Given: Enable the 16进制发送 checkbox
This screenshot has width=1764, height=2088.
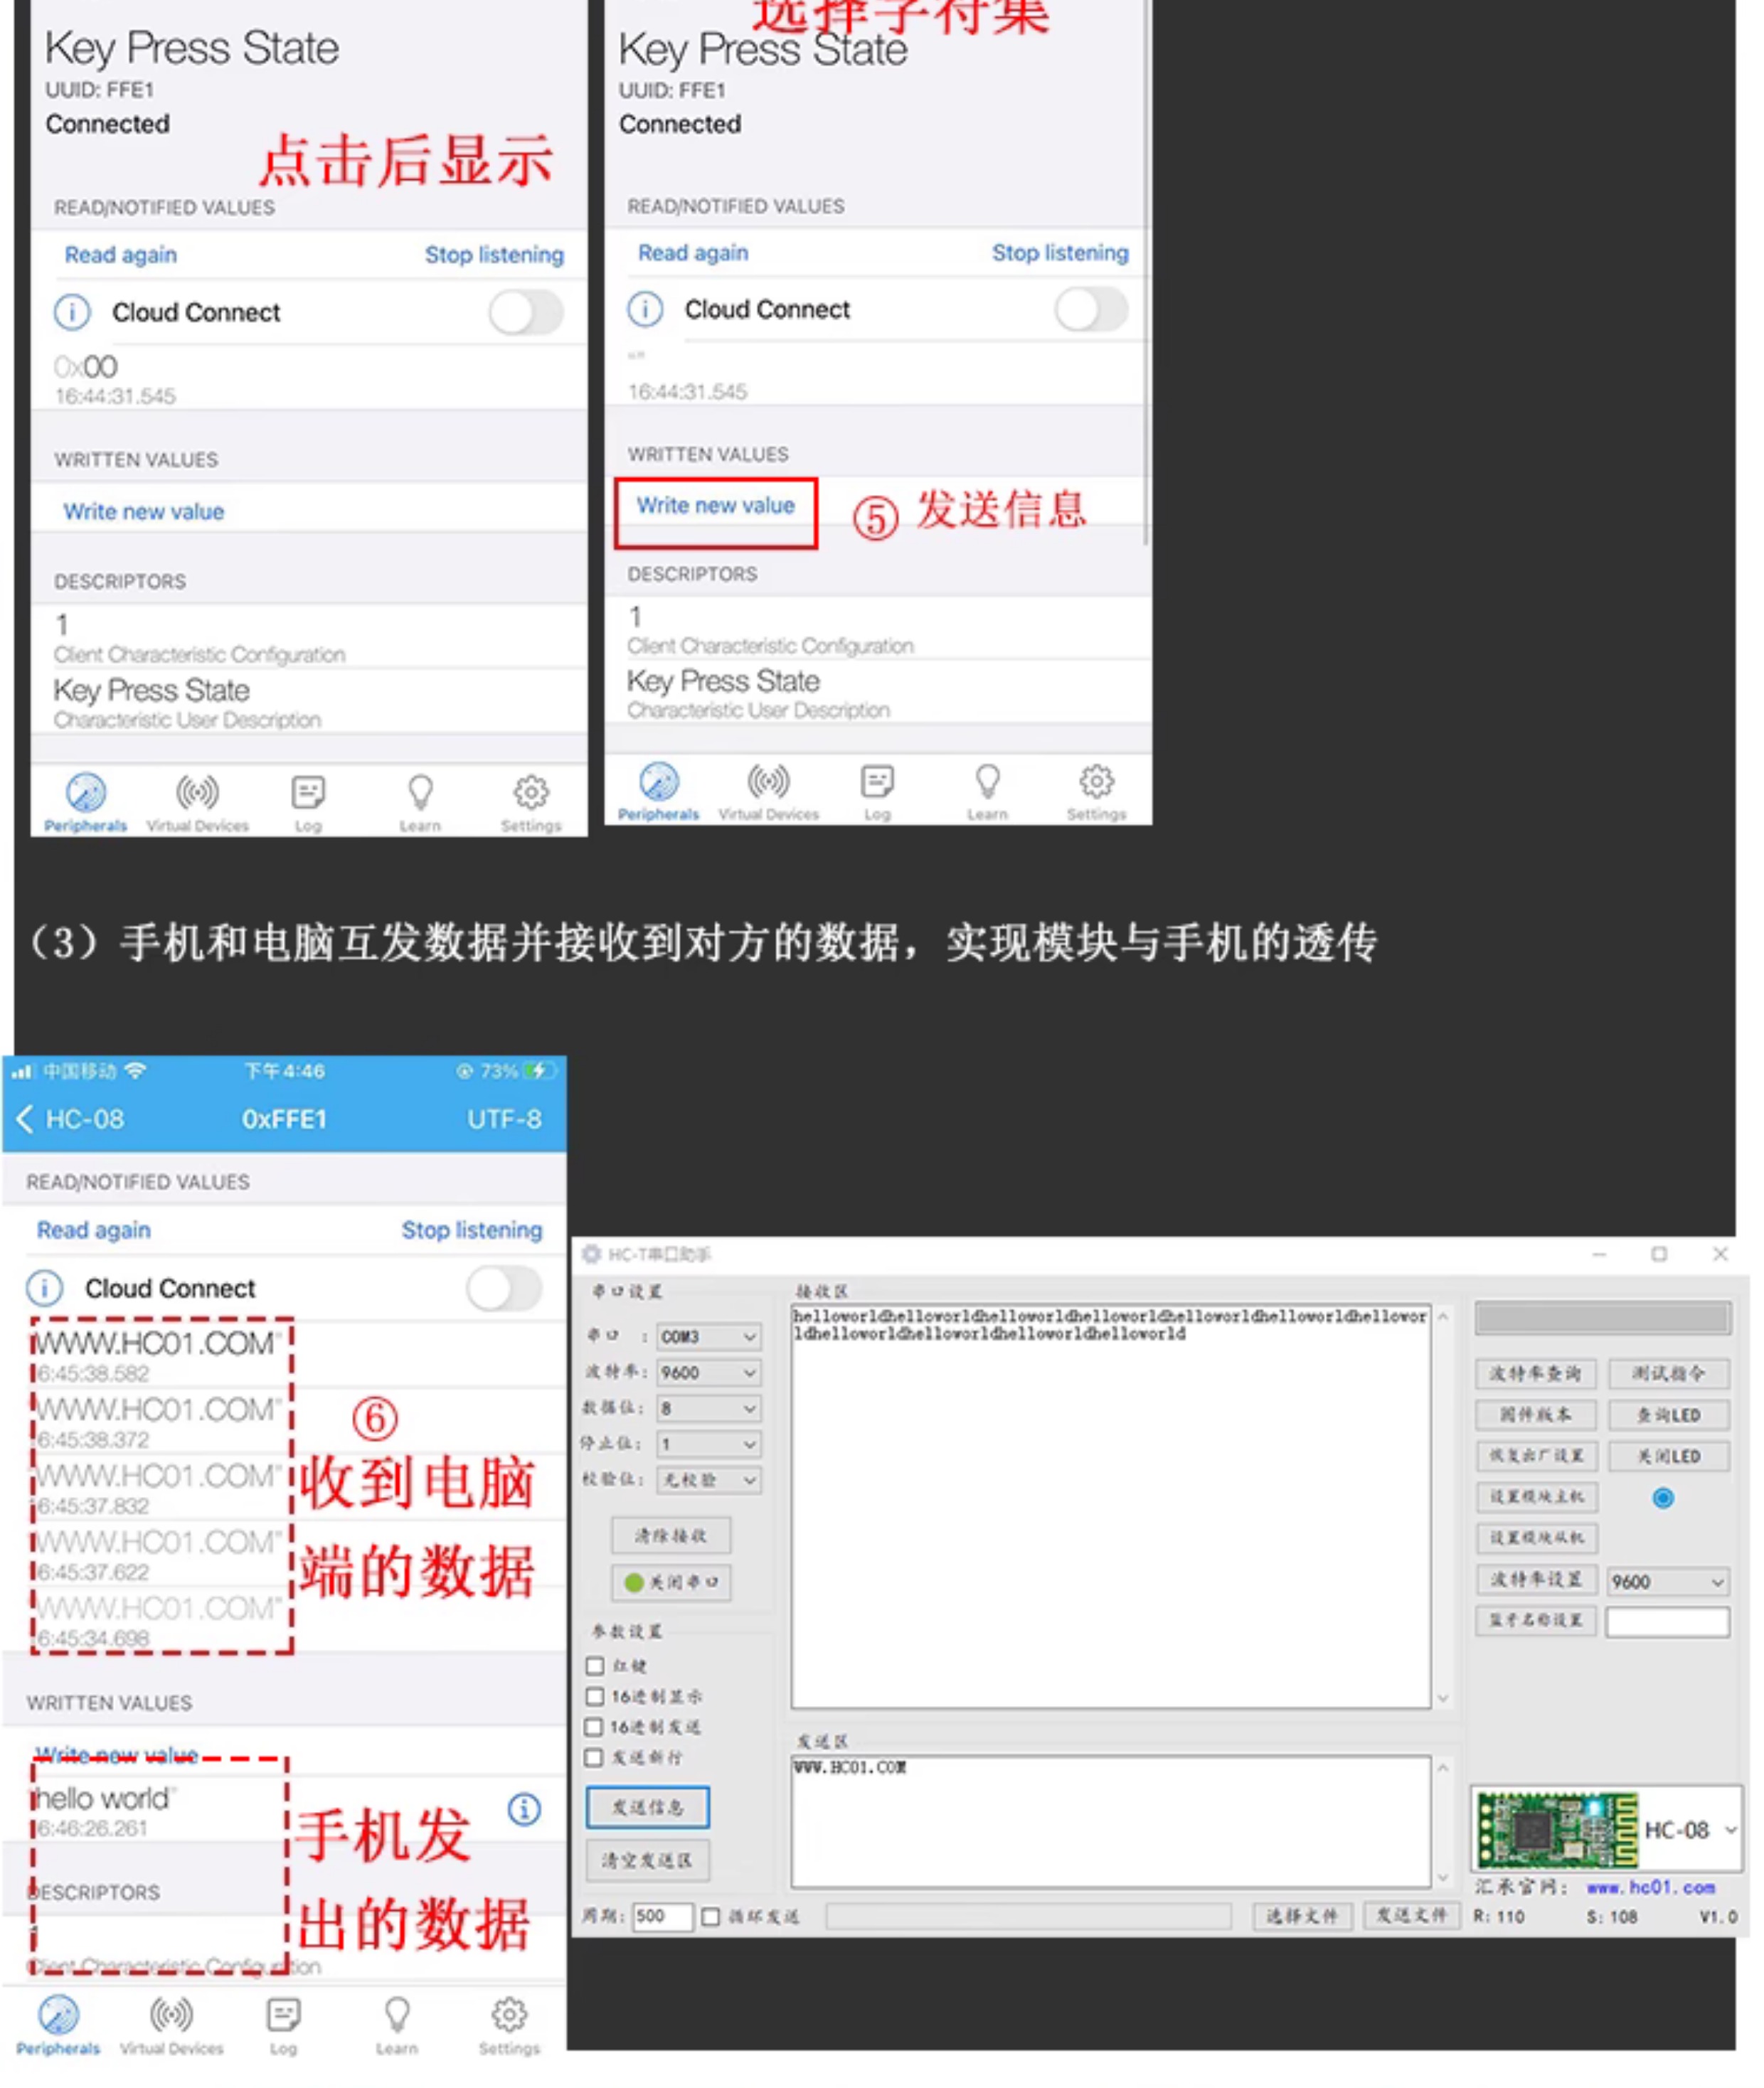Looking at the screenshot, I should point(594,1726).
